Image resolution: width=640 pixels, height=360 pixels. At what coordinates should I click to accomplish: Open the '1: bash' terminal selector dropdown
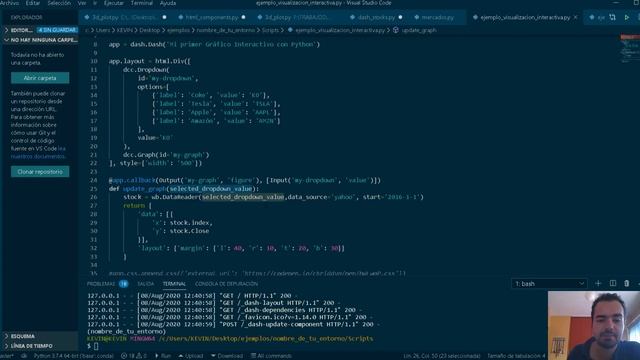point(549,284)
